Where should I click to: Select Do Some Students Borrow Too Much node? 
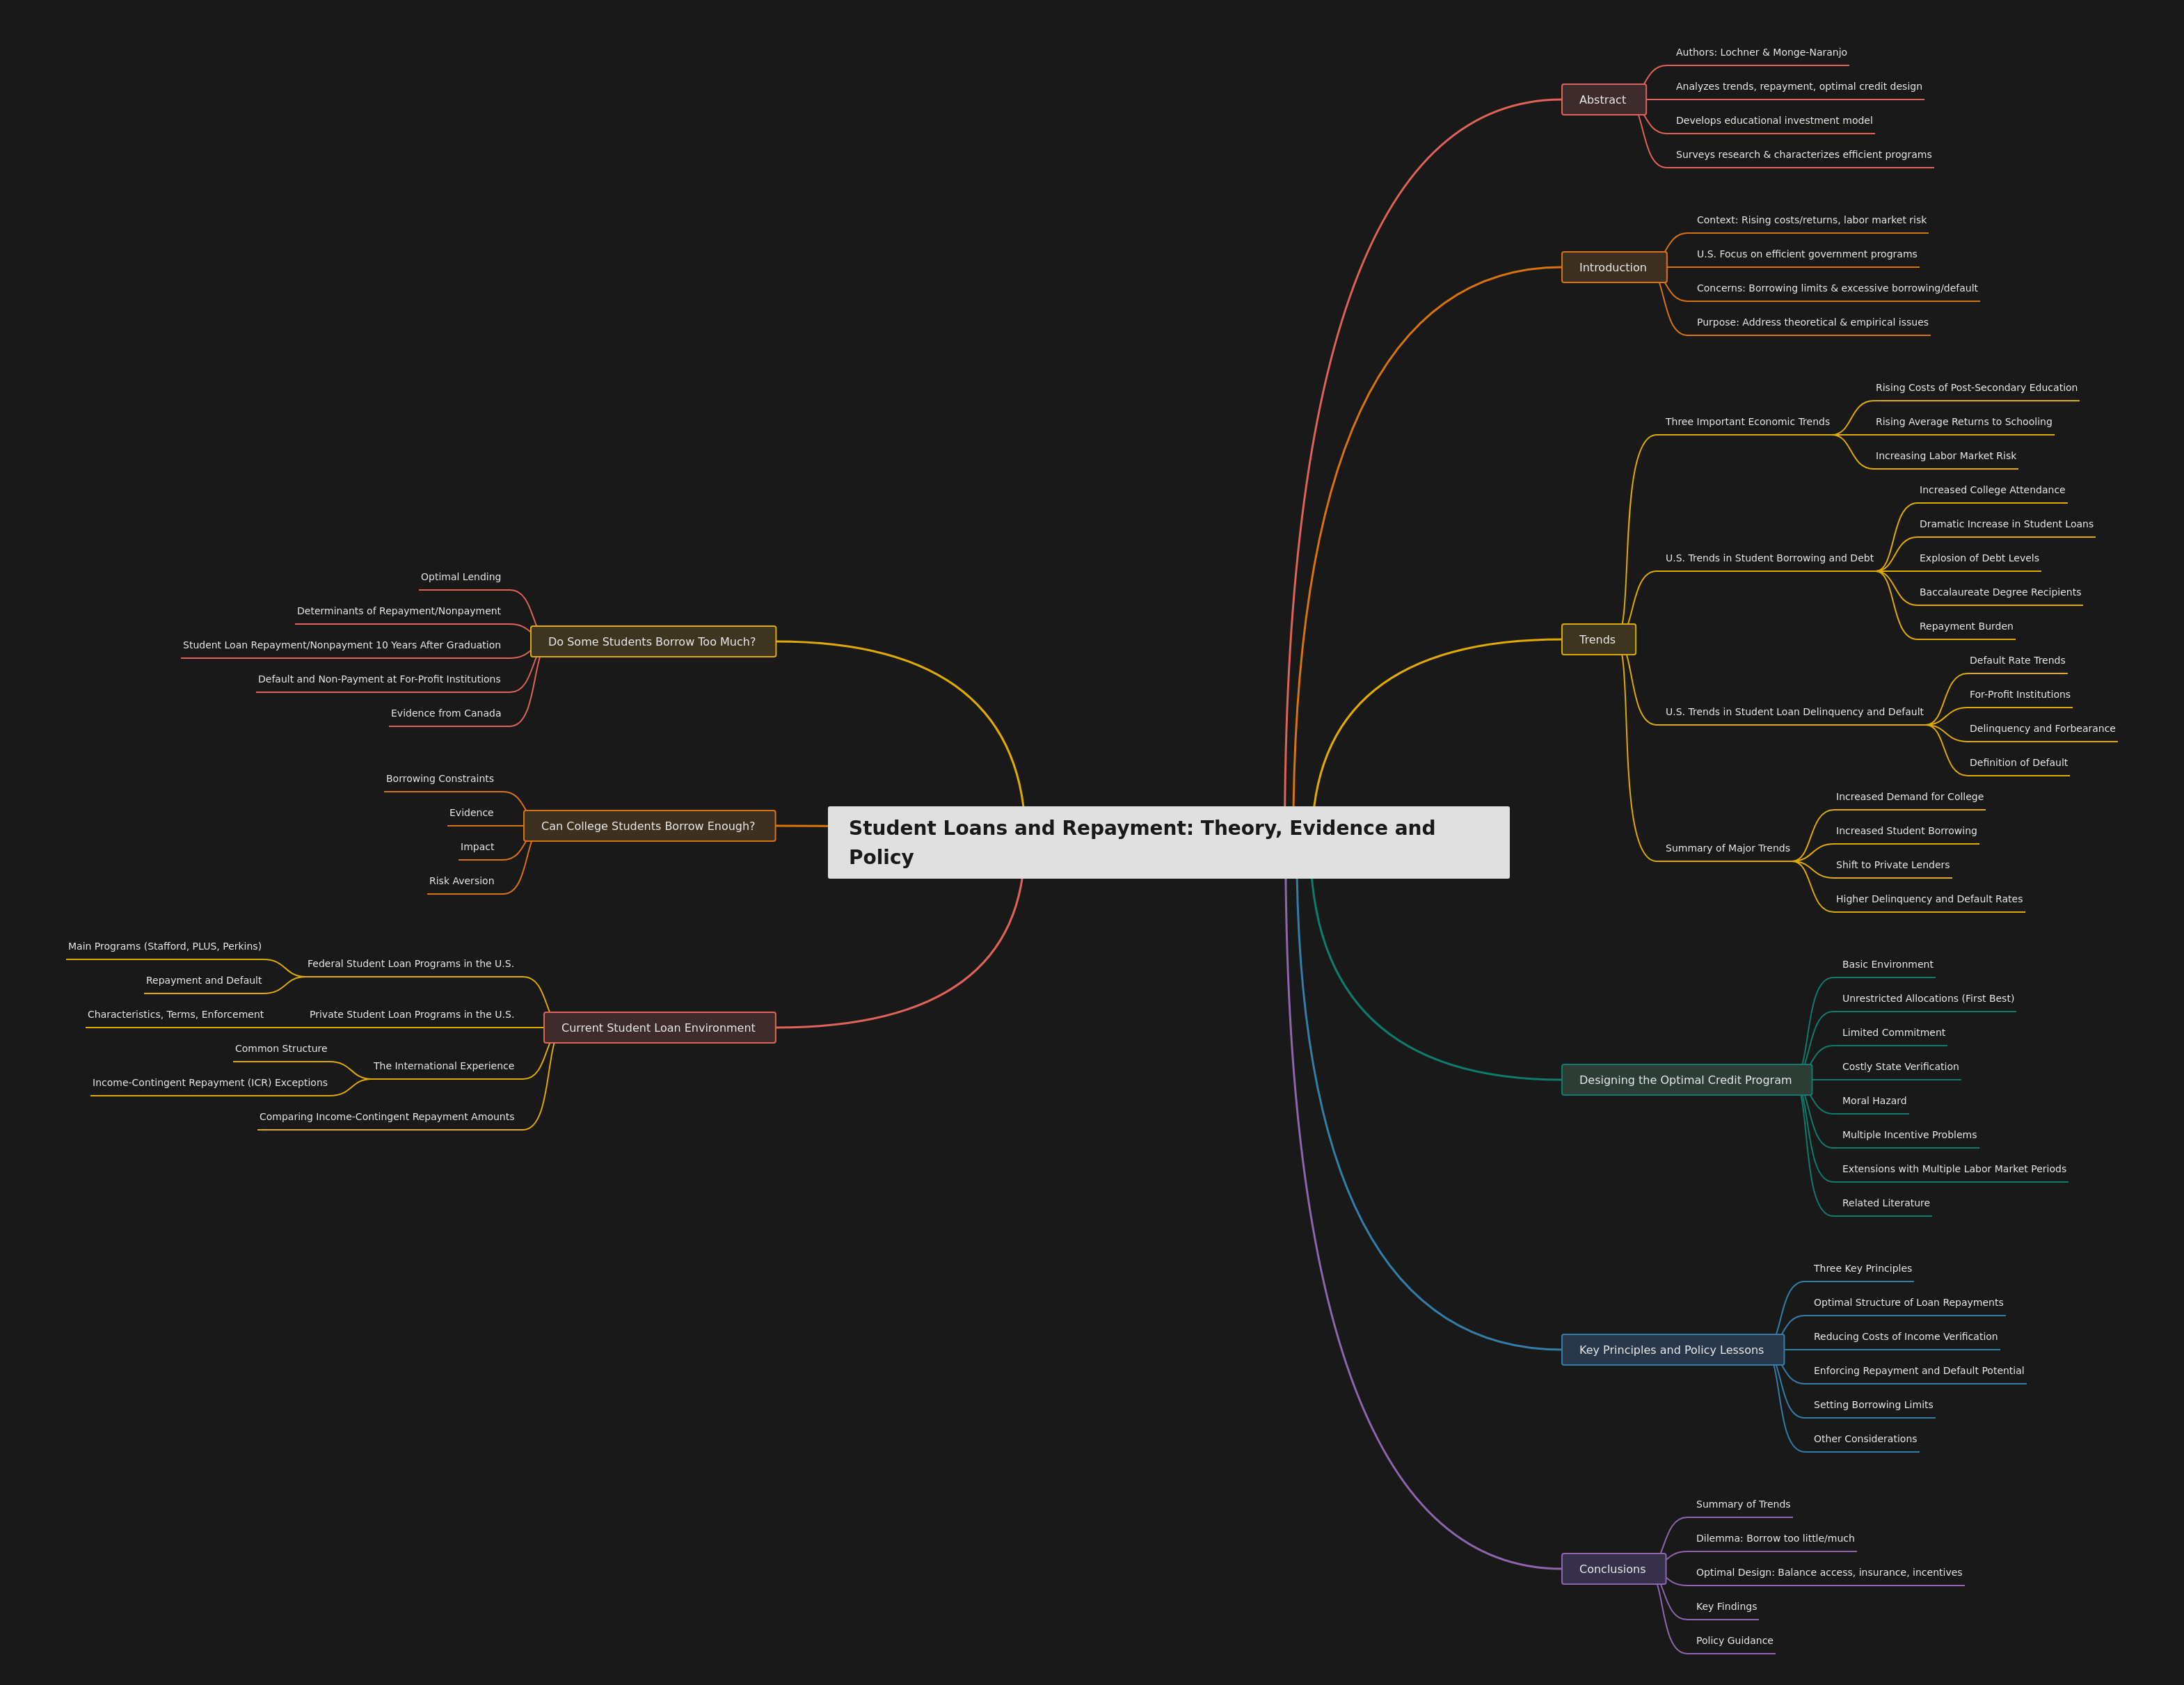(652, 642)
